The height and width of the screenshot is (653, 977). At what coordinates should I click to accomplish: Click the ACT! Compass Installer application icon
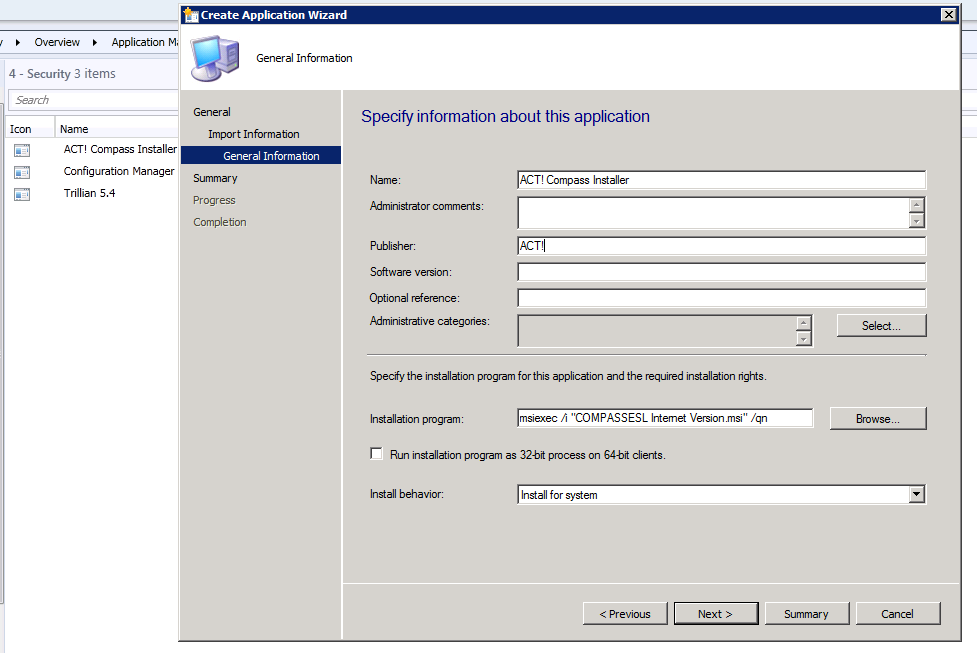[x=22, y=150]
